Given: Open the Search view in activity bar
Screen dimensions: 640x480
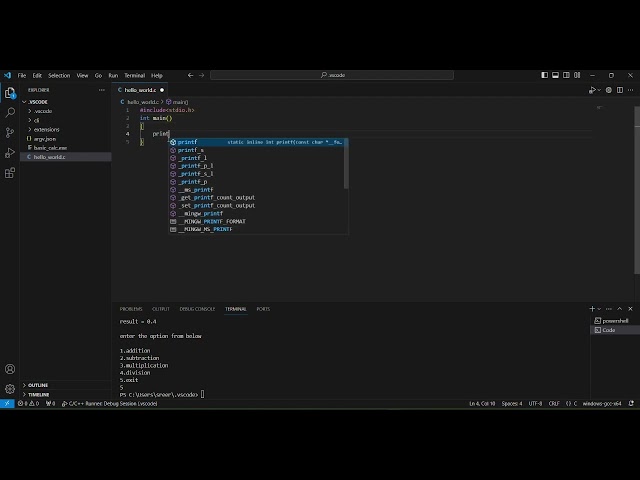Looking at the screenshot, I should 10,113.
